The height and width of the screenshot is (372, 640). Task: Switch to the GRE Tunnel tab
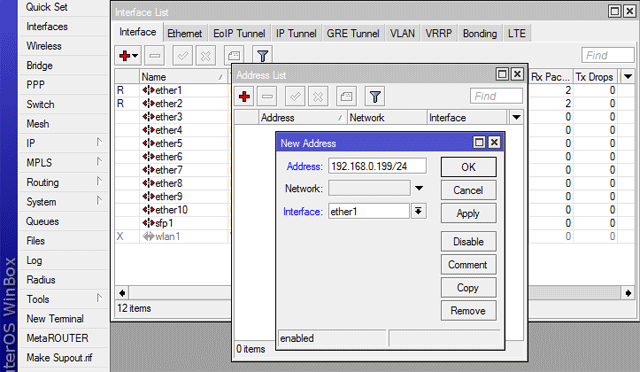coord(353,33)
